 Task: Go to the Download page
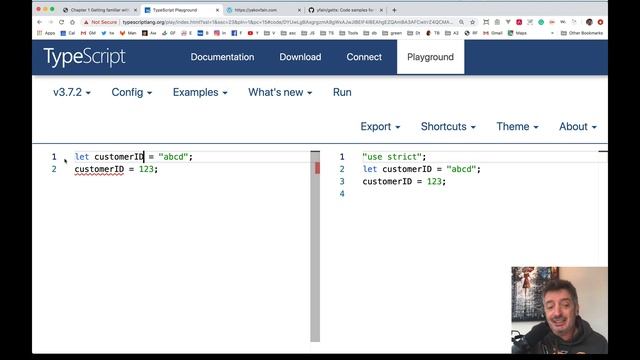[300, 57]
